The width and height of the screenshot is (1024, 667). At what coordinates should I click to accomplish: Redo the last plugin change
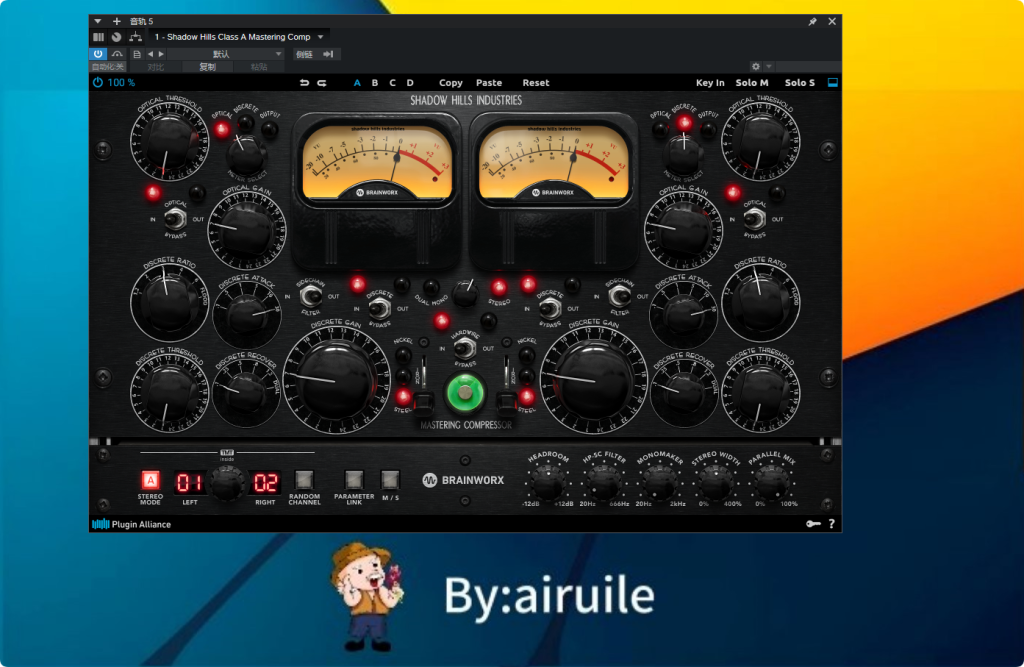click(x=322, y=83)
